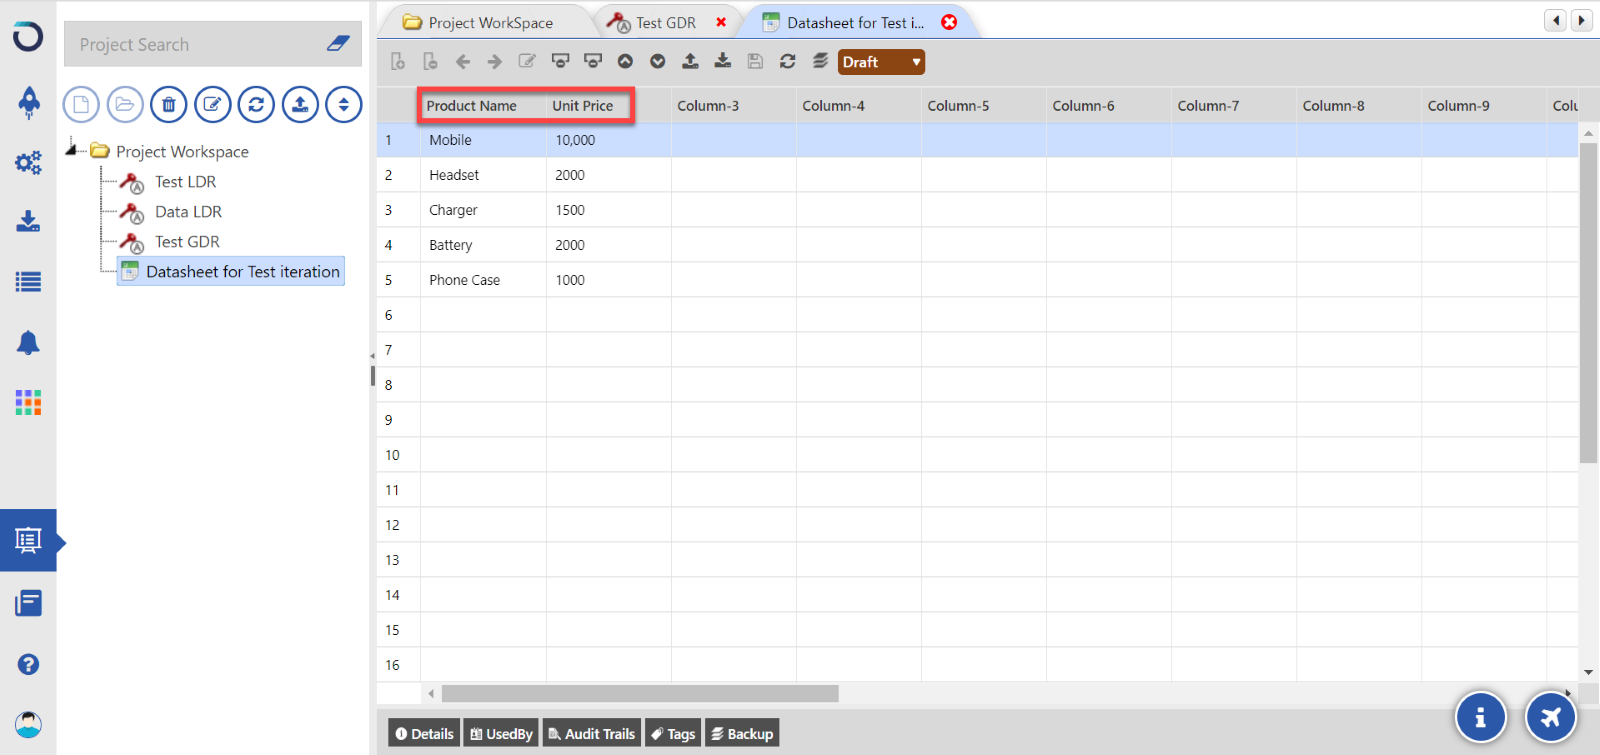Open the Draft status dropdown

(881, 62)
